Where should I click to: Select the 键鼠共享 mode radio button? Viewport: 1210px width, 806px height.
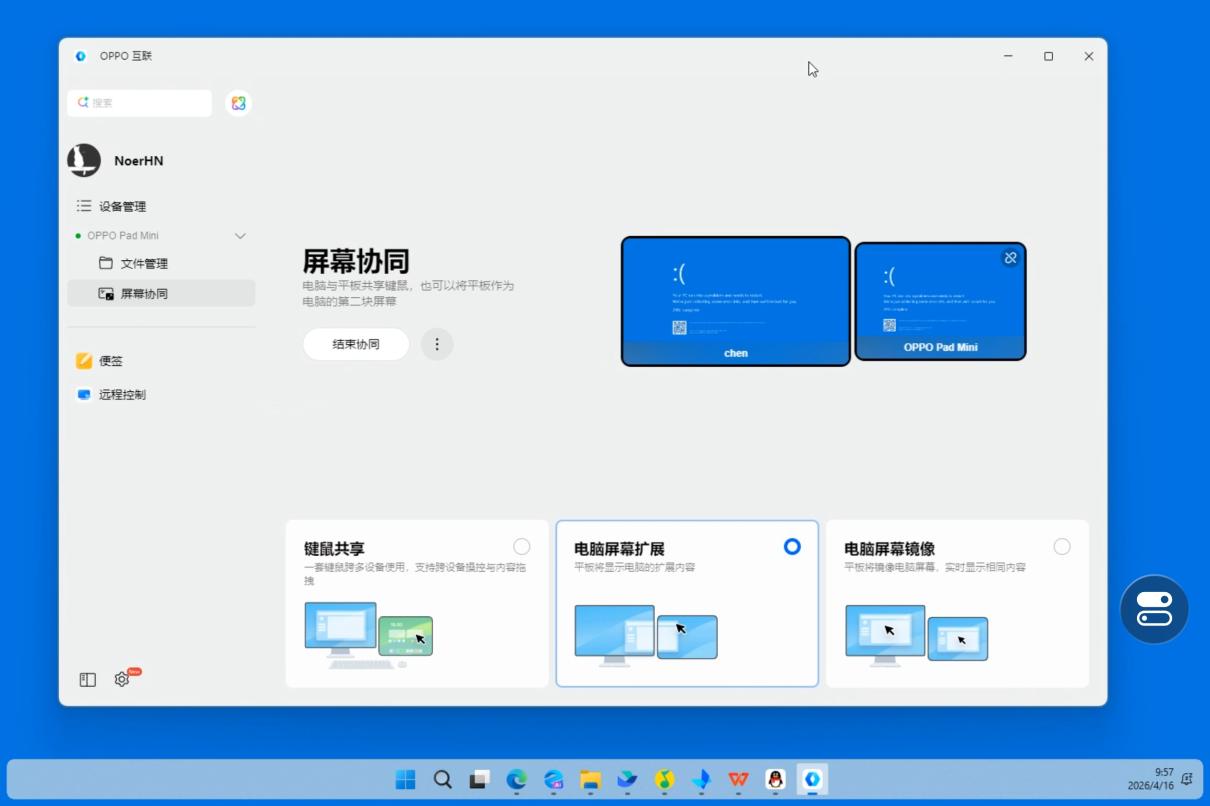point(521,547)
